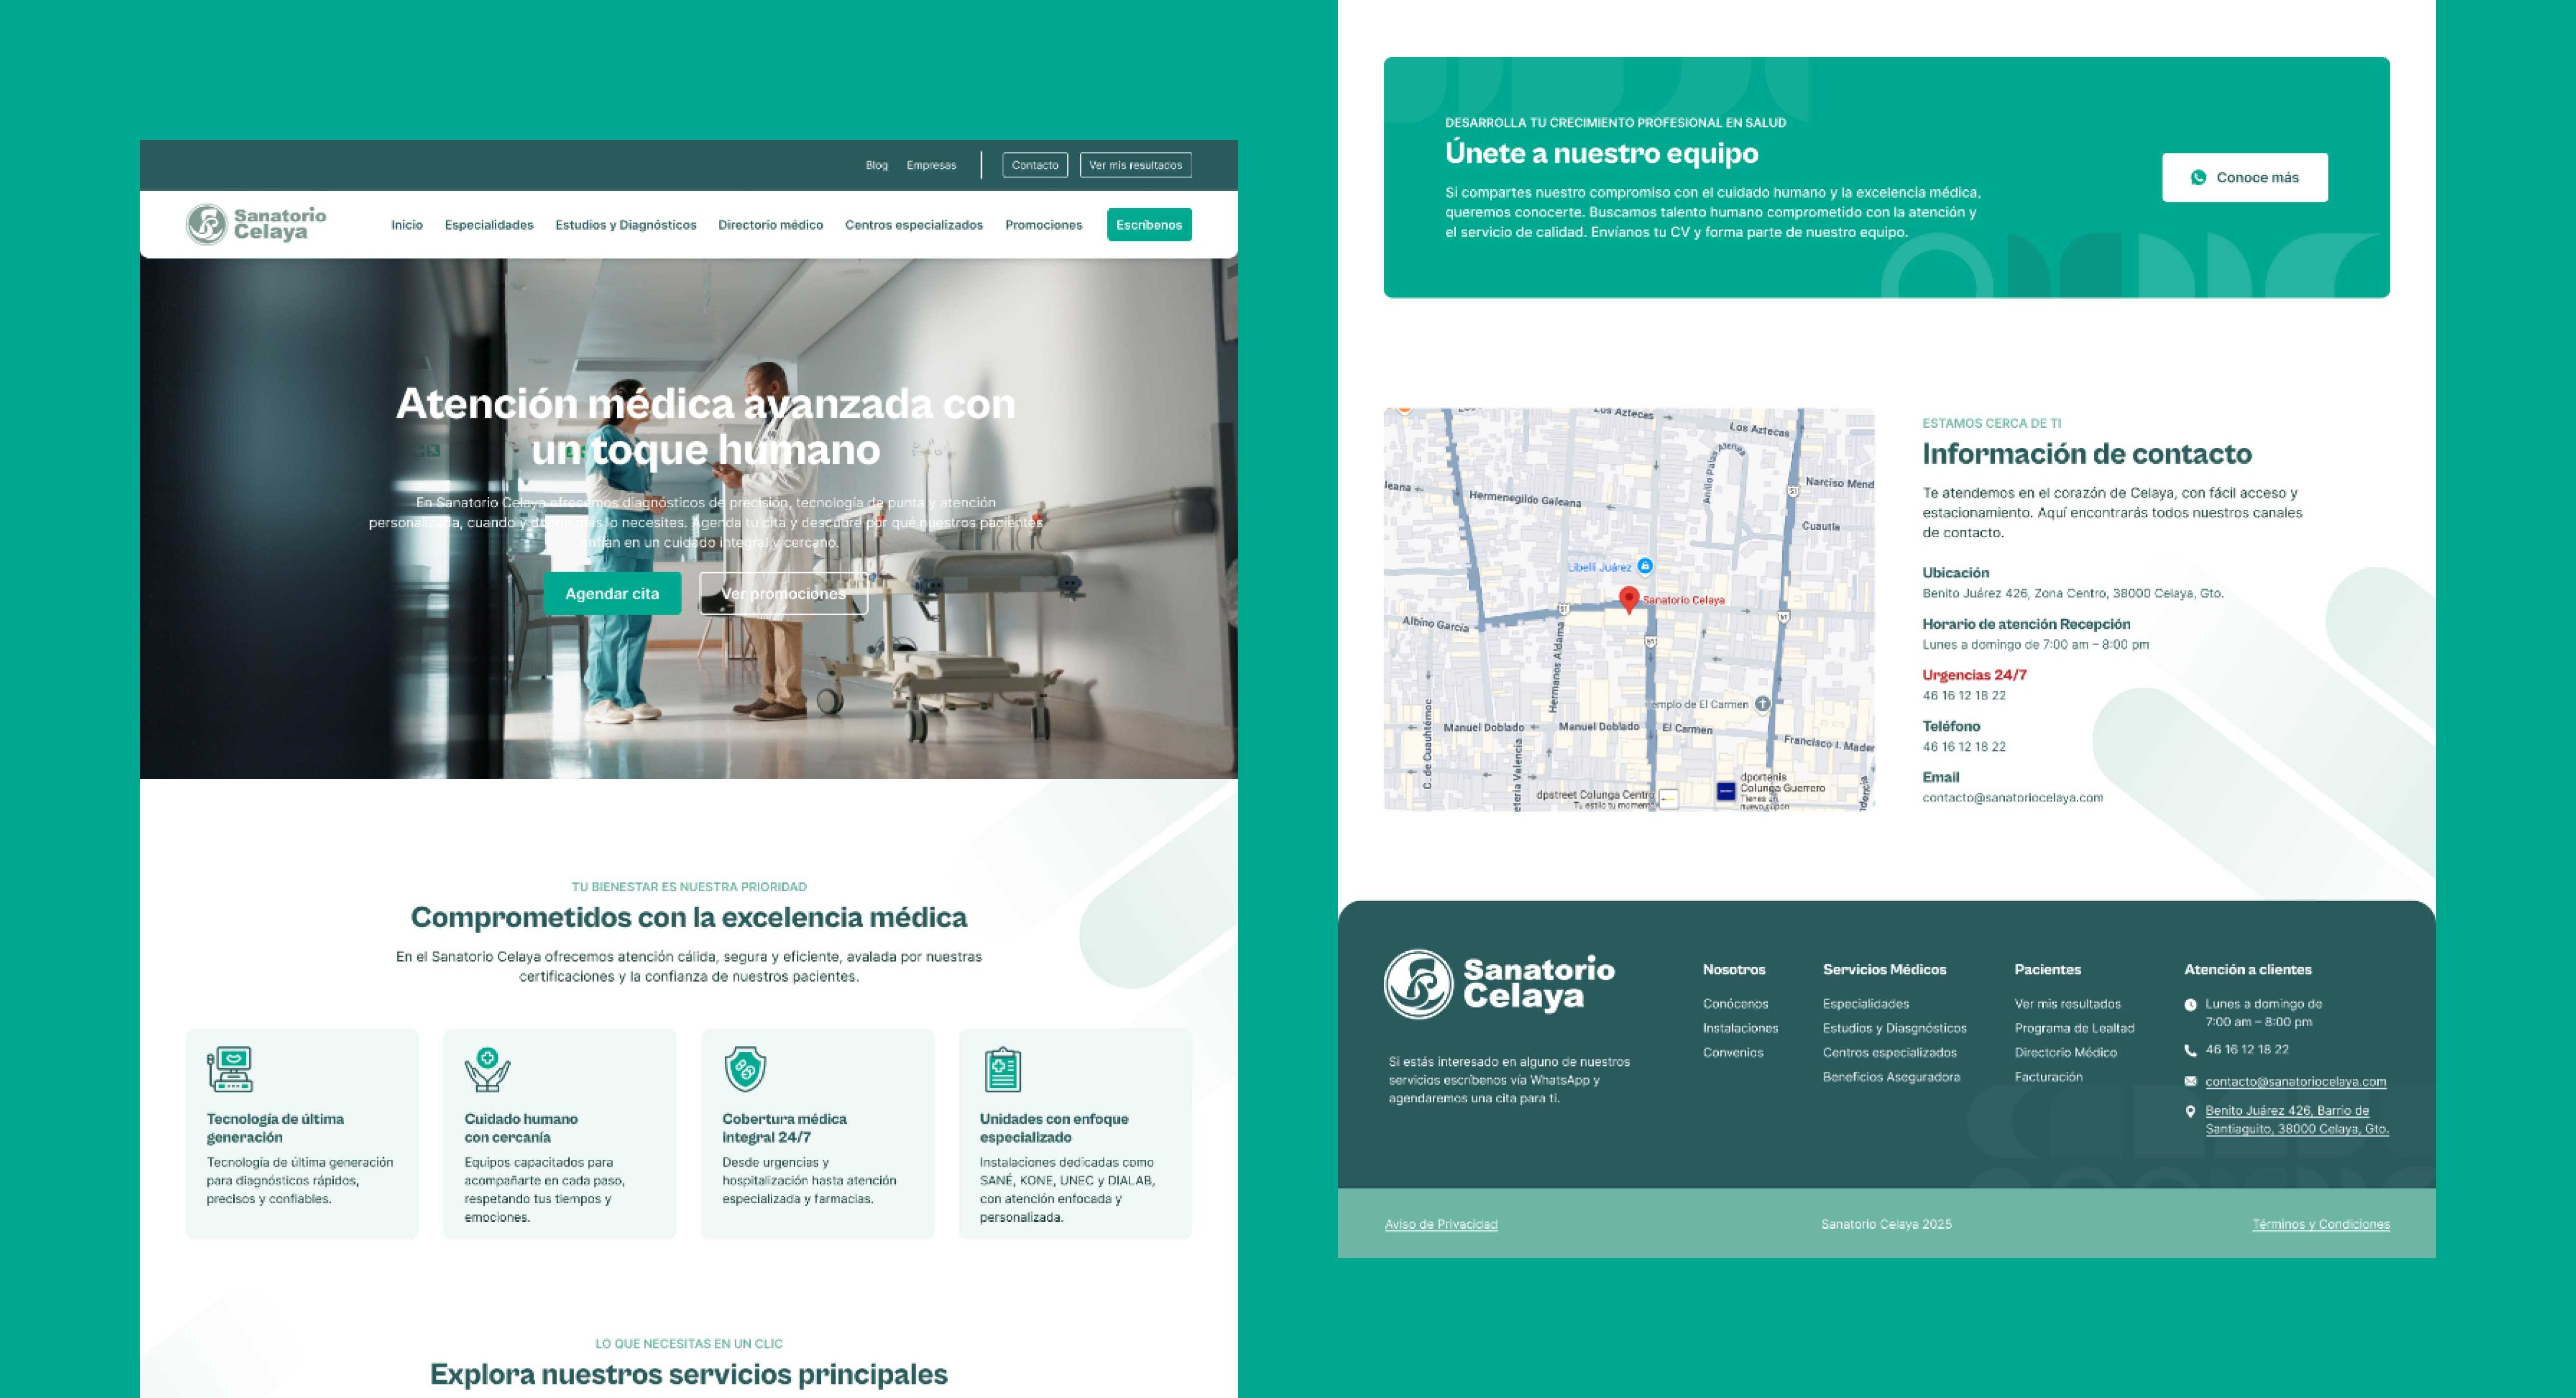Go to Inicio in navigation
The height and width of the screenshot is (1398, 2576).
coord(407,225)
